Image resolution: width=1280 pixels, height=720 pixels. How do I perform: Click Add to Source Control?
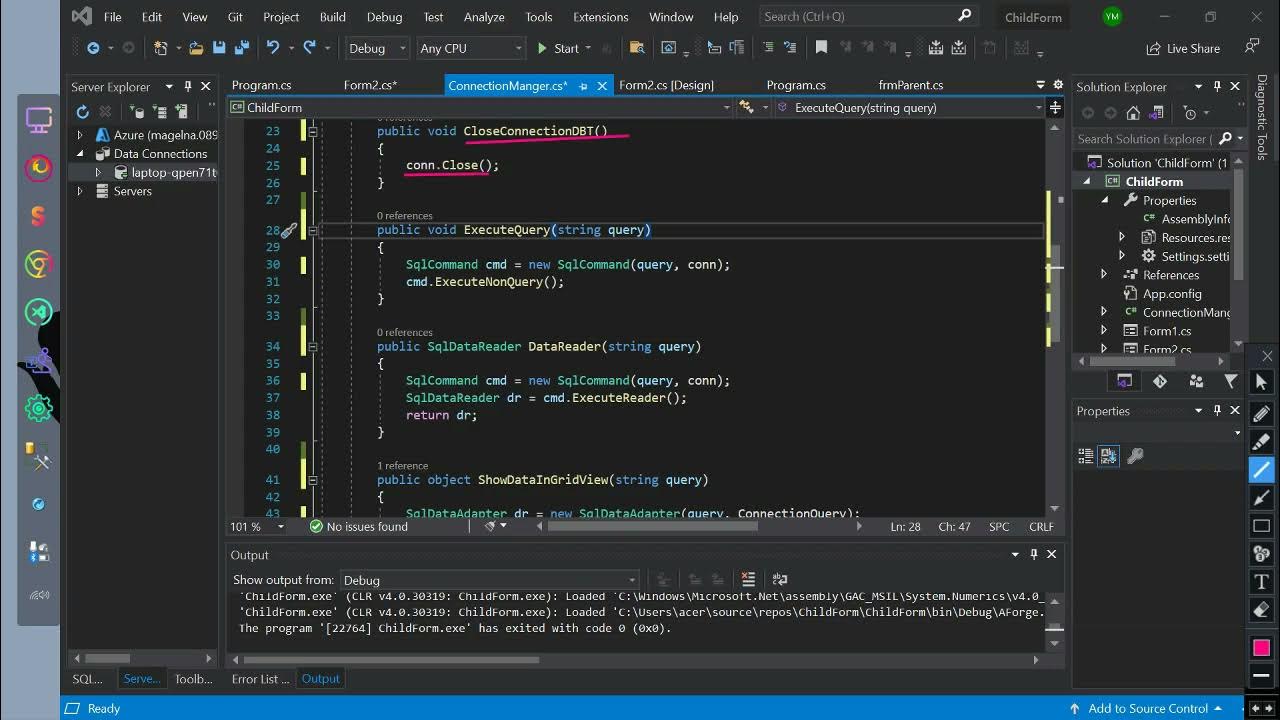pyautogui.click(x=1147, y=708)
